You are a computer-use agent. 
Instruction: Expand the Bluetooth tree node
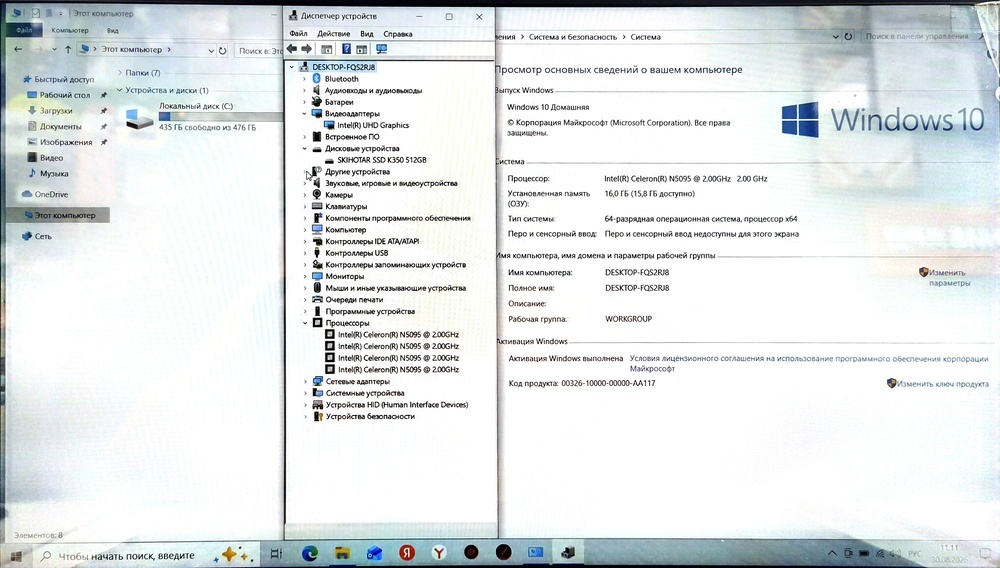pos(304,79)
